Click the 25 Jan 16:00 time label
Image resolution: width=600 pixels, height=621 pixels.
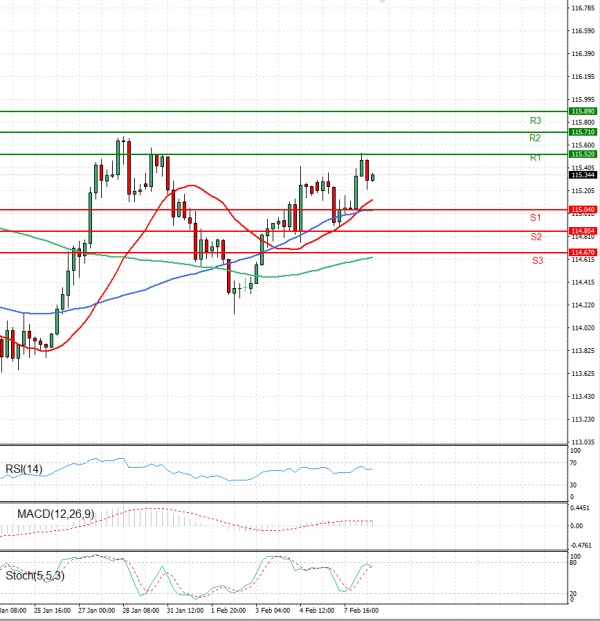pos(52,610)
